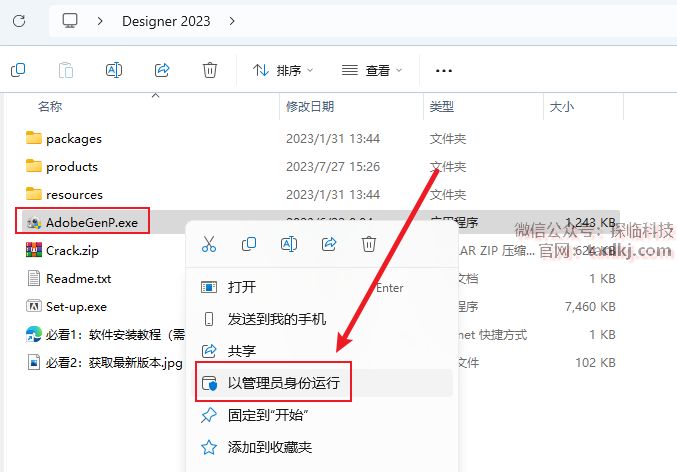Choose 共享 from the context menu
Viewport: 677px width, 472px height.
coord(322,351)
